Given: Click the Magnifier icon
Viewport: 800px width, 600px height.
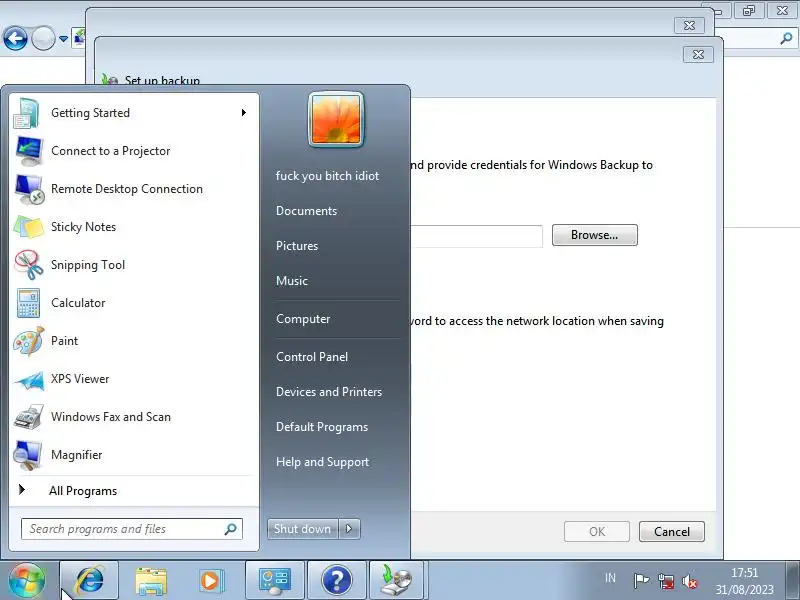Looking at the screenshot, I should 29,455.
